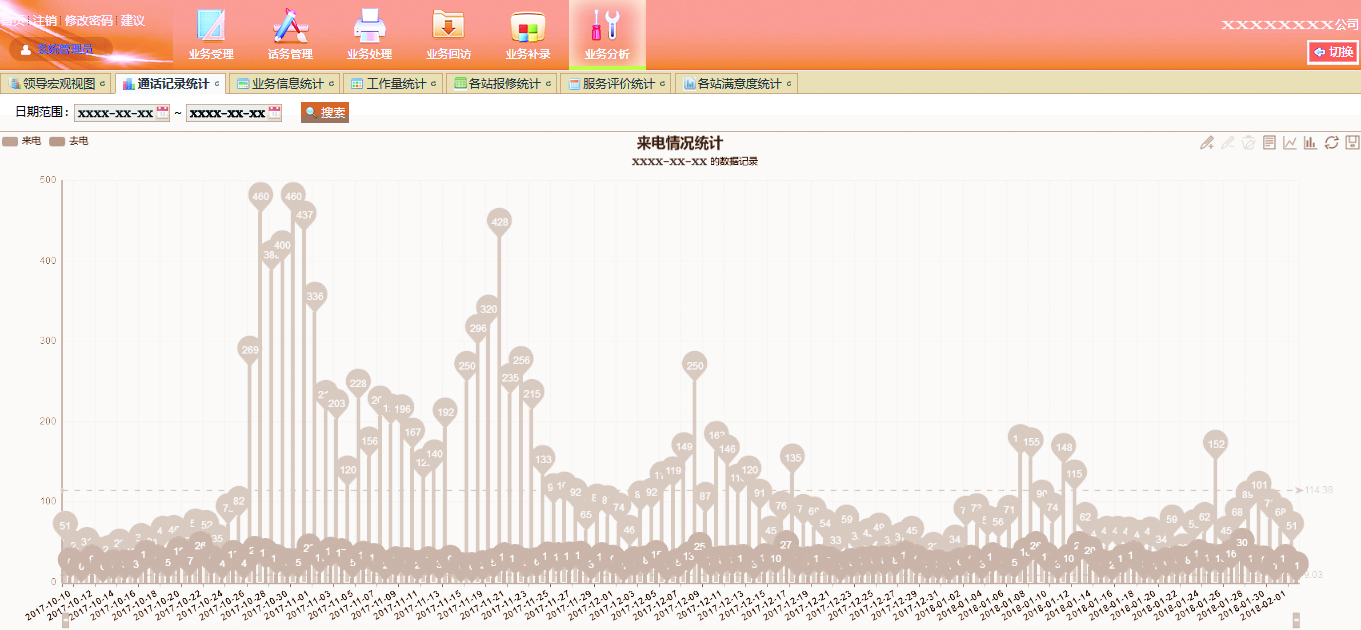
Task: Click the chart restore/refresh icon
Action: [x=1331, y=143]
